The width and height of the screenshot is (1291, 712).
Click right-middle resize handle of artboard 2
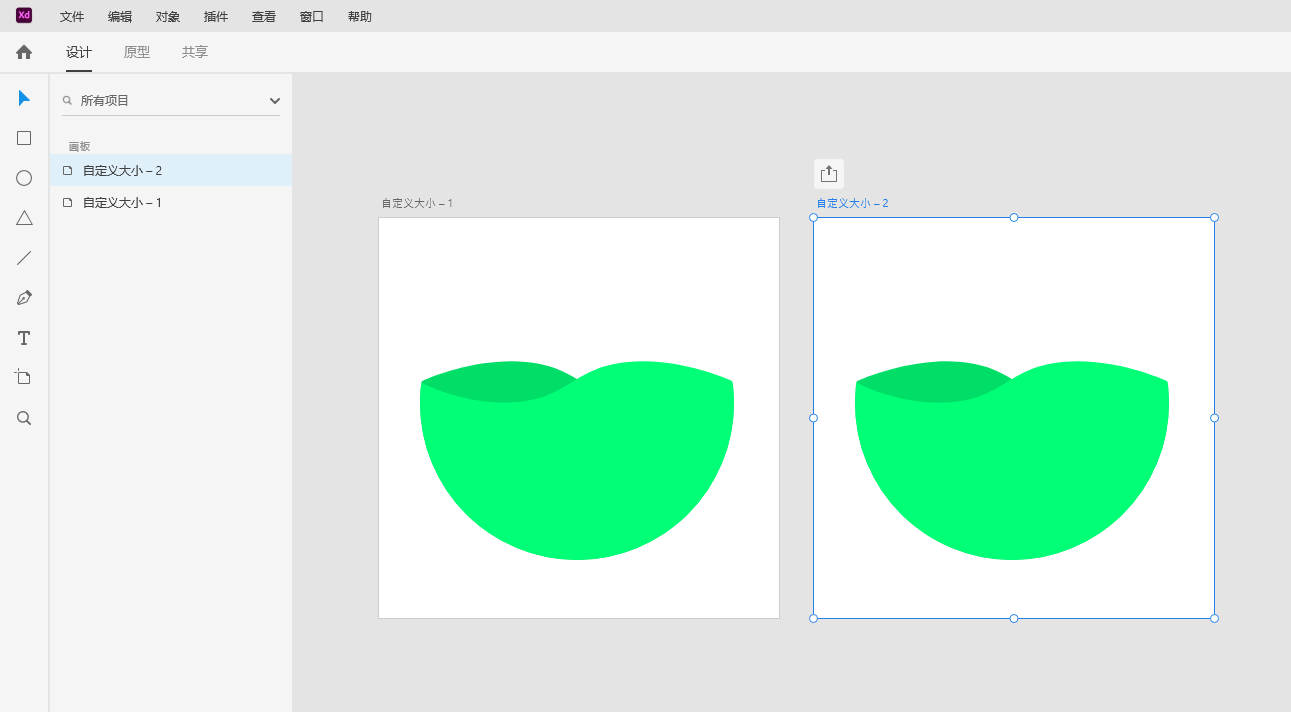coord(1215,418)
